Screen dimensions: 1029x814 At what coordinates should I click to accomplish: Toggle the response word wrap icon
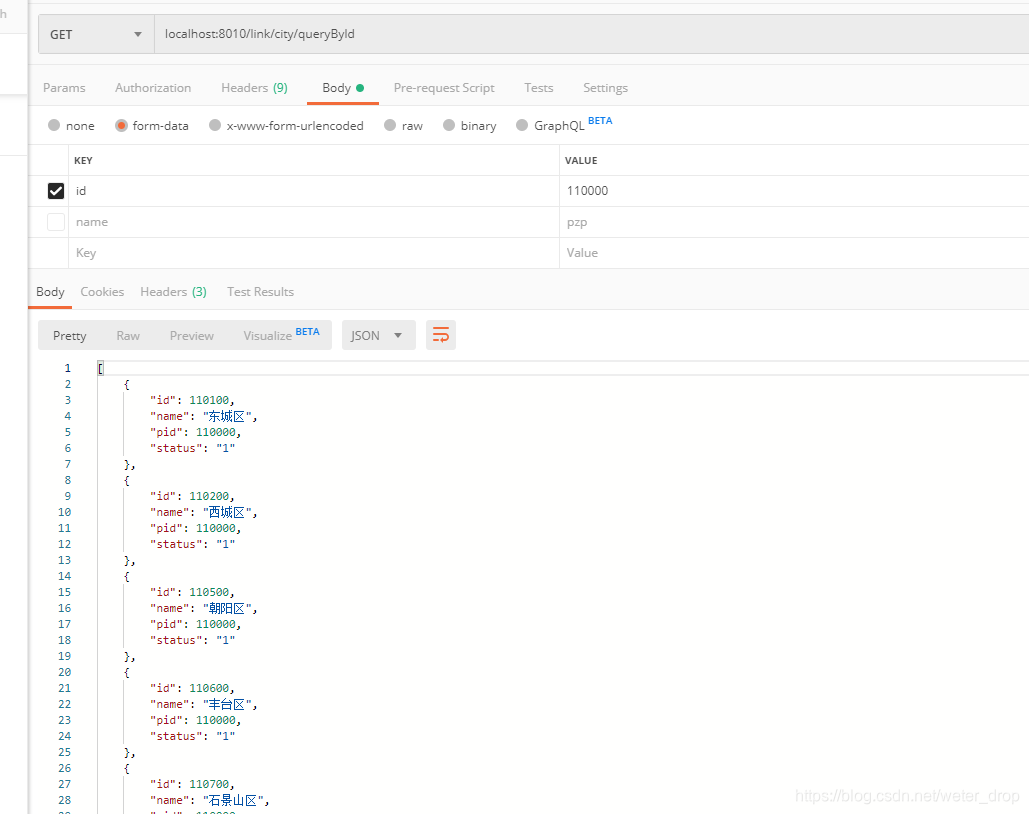click(440, 335)
